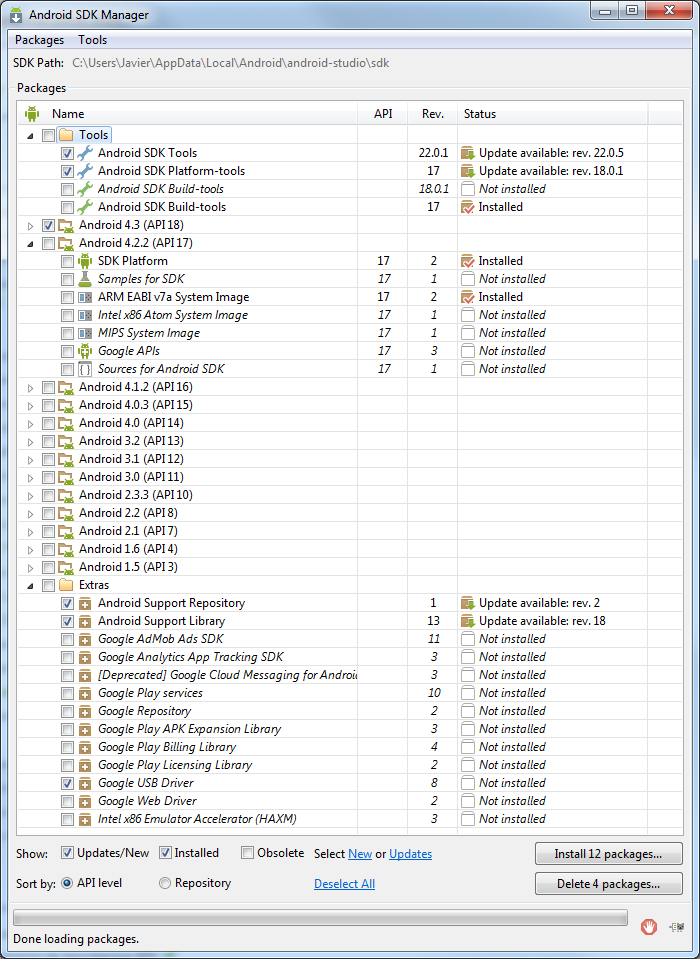Uncheck the Android 4.3 (API 18) checkbox
Image resolution: width=700 pixels, height=959 pixels.
point(48,225)
